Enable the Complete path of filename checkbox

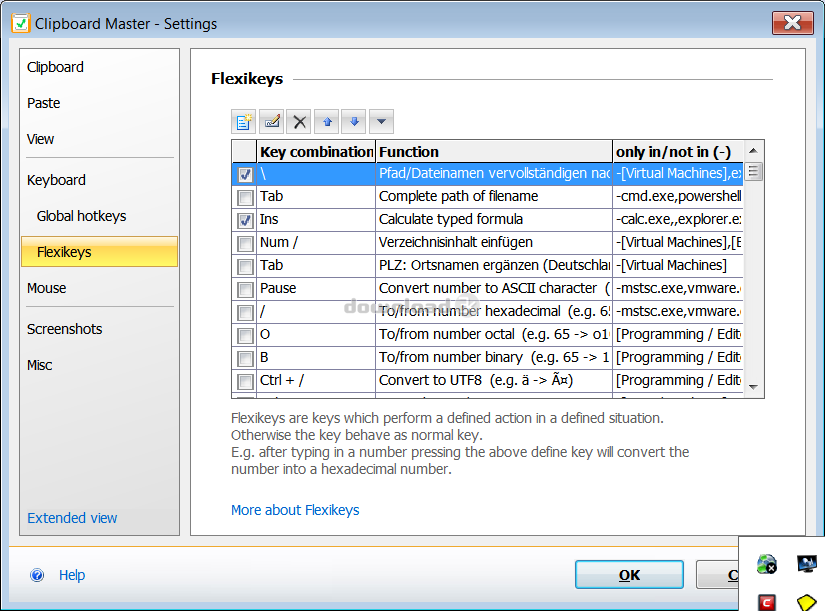tap(245, 197)
